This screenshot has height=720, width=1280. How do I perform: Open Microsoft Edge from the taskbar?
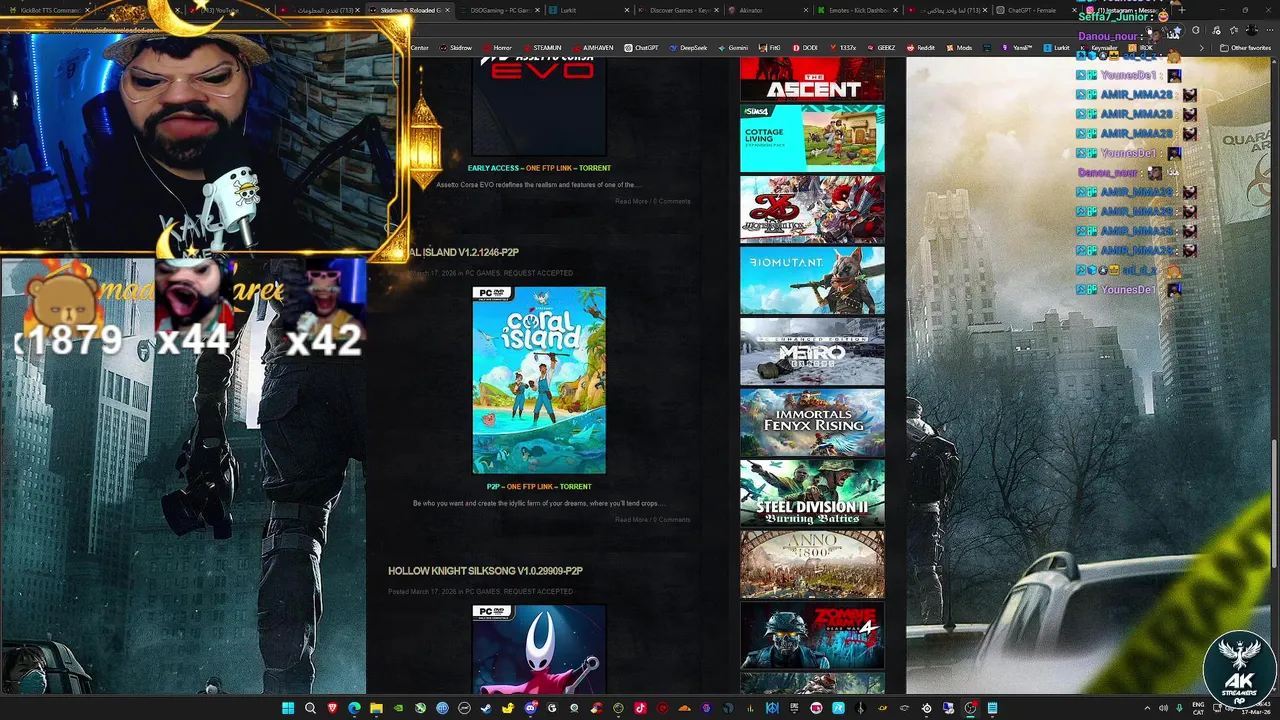[x=354, y=708]
